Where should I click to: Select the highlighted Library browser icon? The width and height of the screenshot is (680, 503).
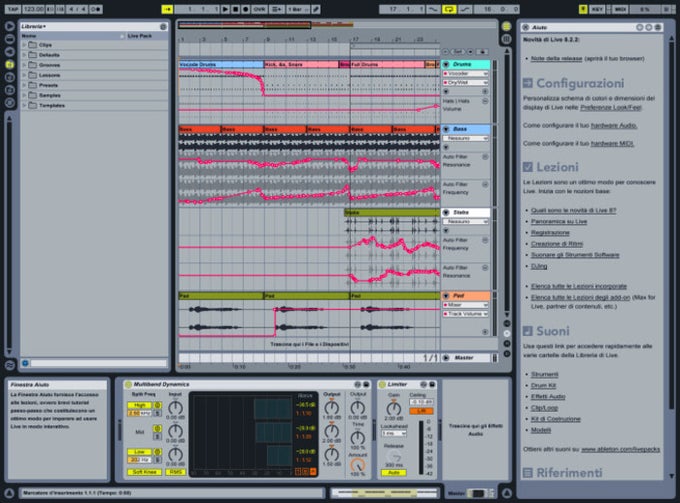pyautogui.click(x=10, y=65)
